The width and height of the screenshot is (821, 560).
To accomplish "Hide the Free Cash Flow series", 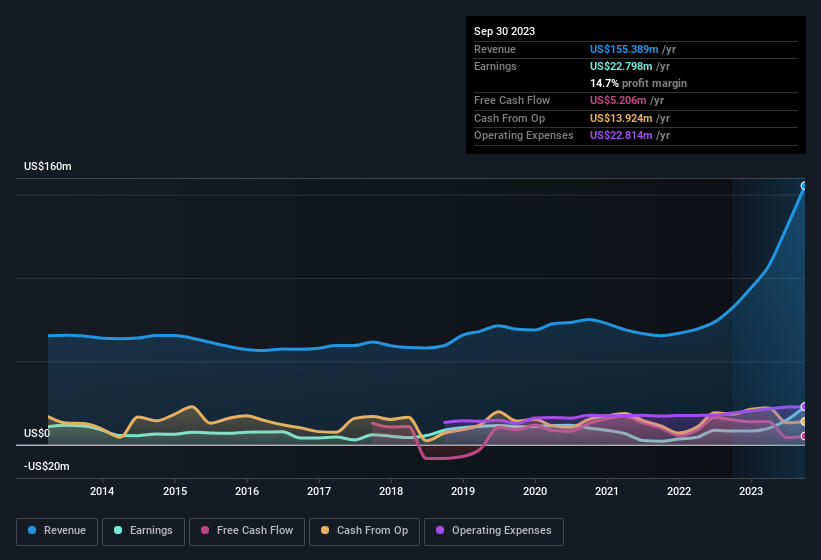I will pos(247,531).
